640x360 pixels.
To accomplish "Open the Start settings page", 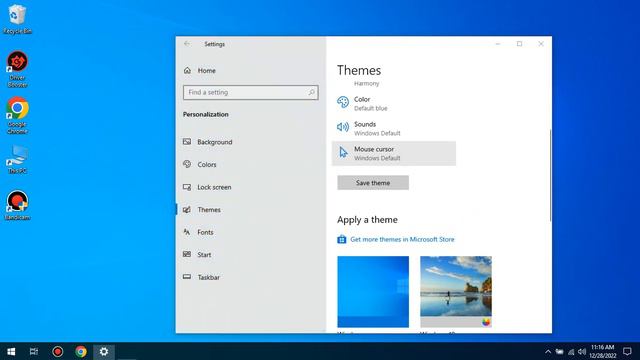I will coord(251,255).
